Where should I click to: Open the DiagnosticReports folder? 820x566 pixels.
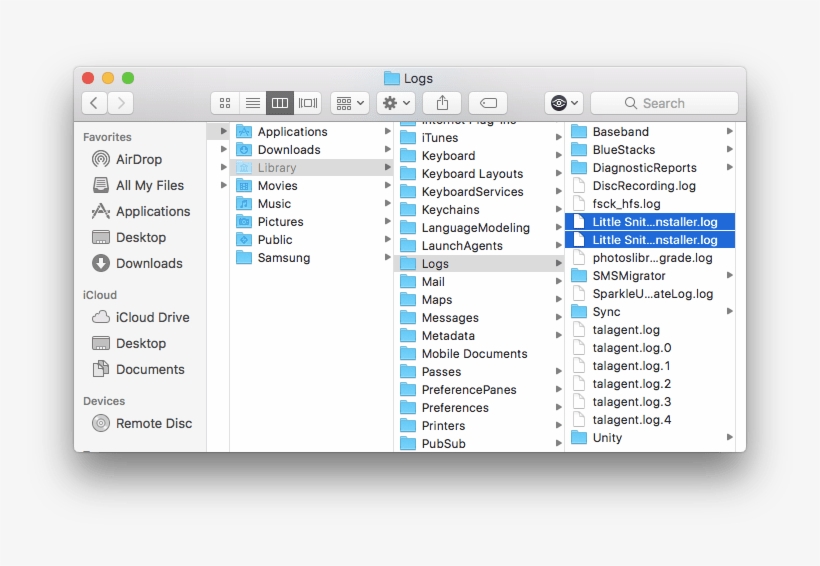coord(650,168)
